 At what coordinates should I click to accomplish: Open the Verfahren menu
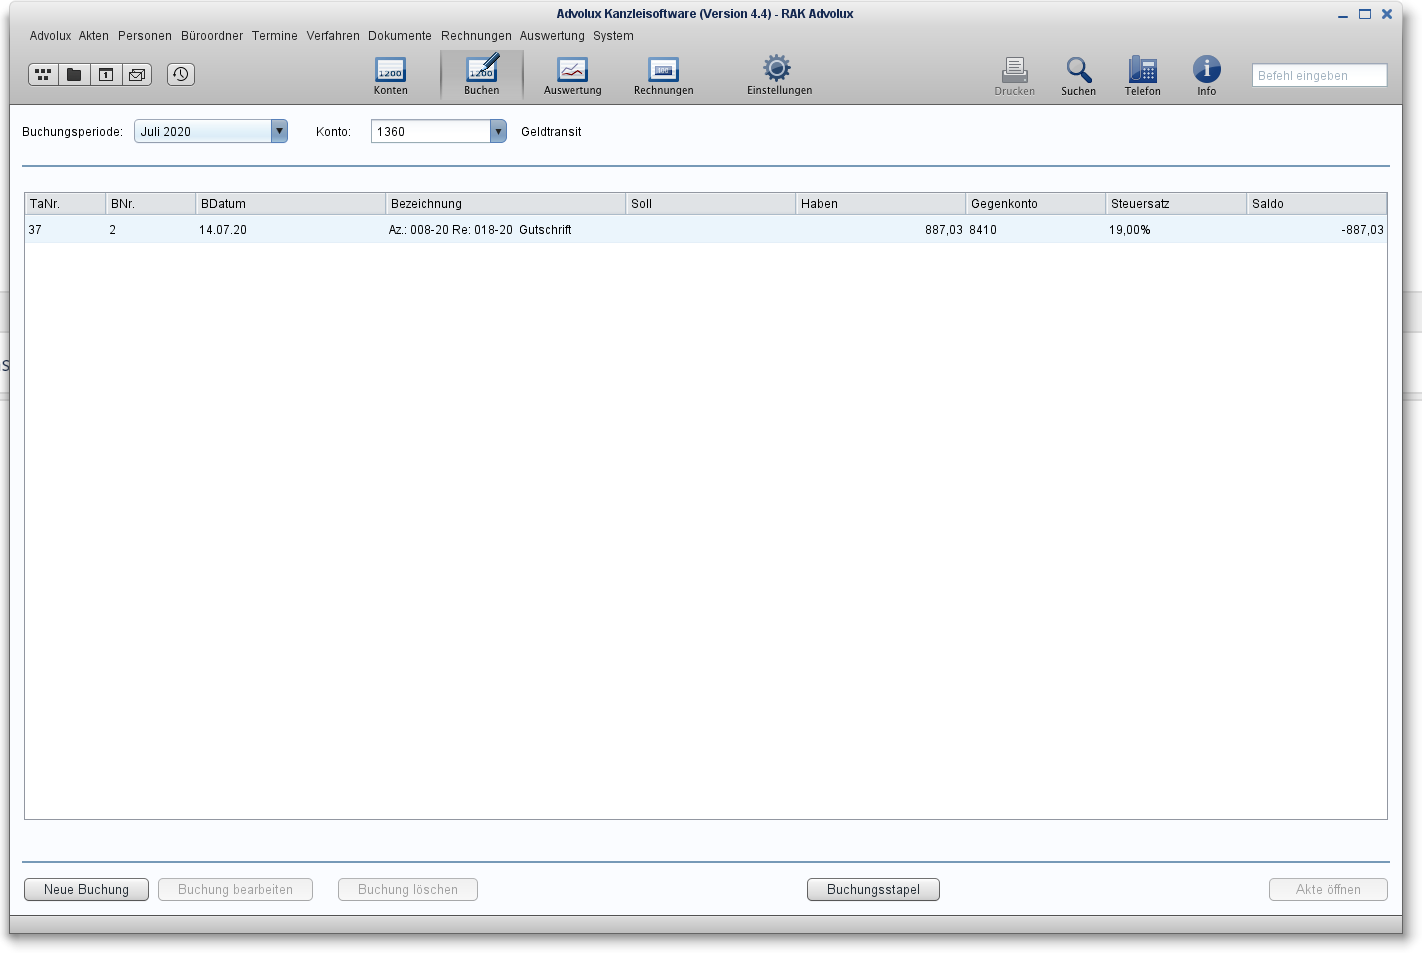pos(333,36)
